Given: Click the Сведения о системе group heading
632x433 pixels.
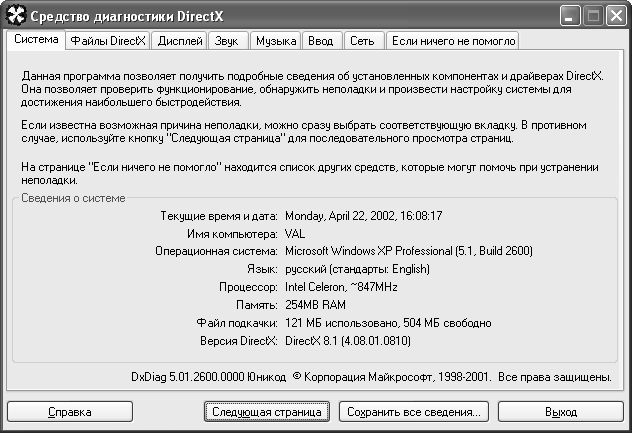Looking at the screenshot, I should click(73, 198).
